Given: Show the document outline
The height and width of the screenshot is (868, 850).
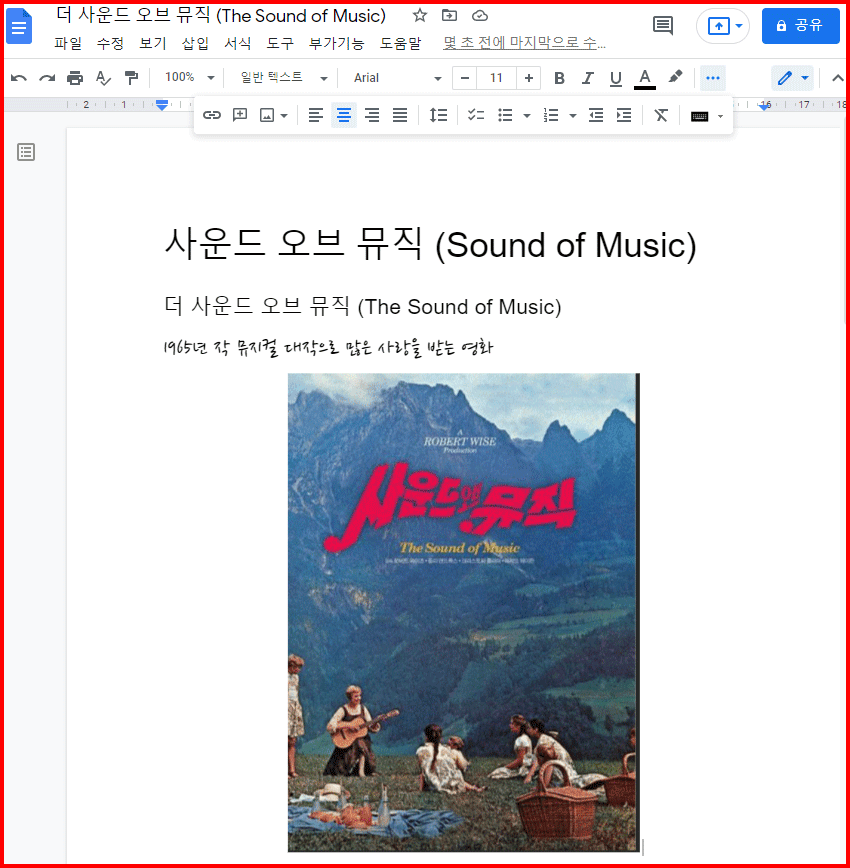Looking at the screenshot, I should [x=26, y=152].
